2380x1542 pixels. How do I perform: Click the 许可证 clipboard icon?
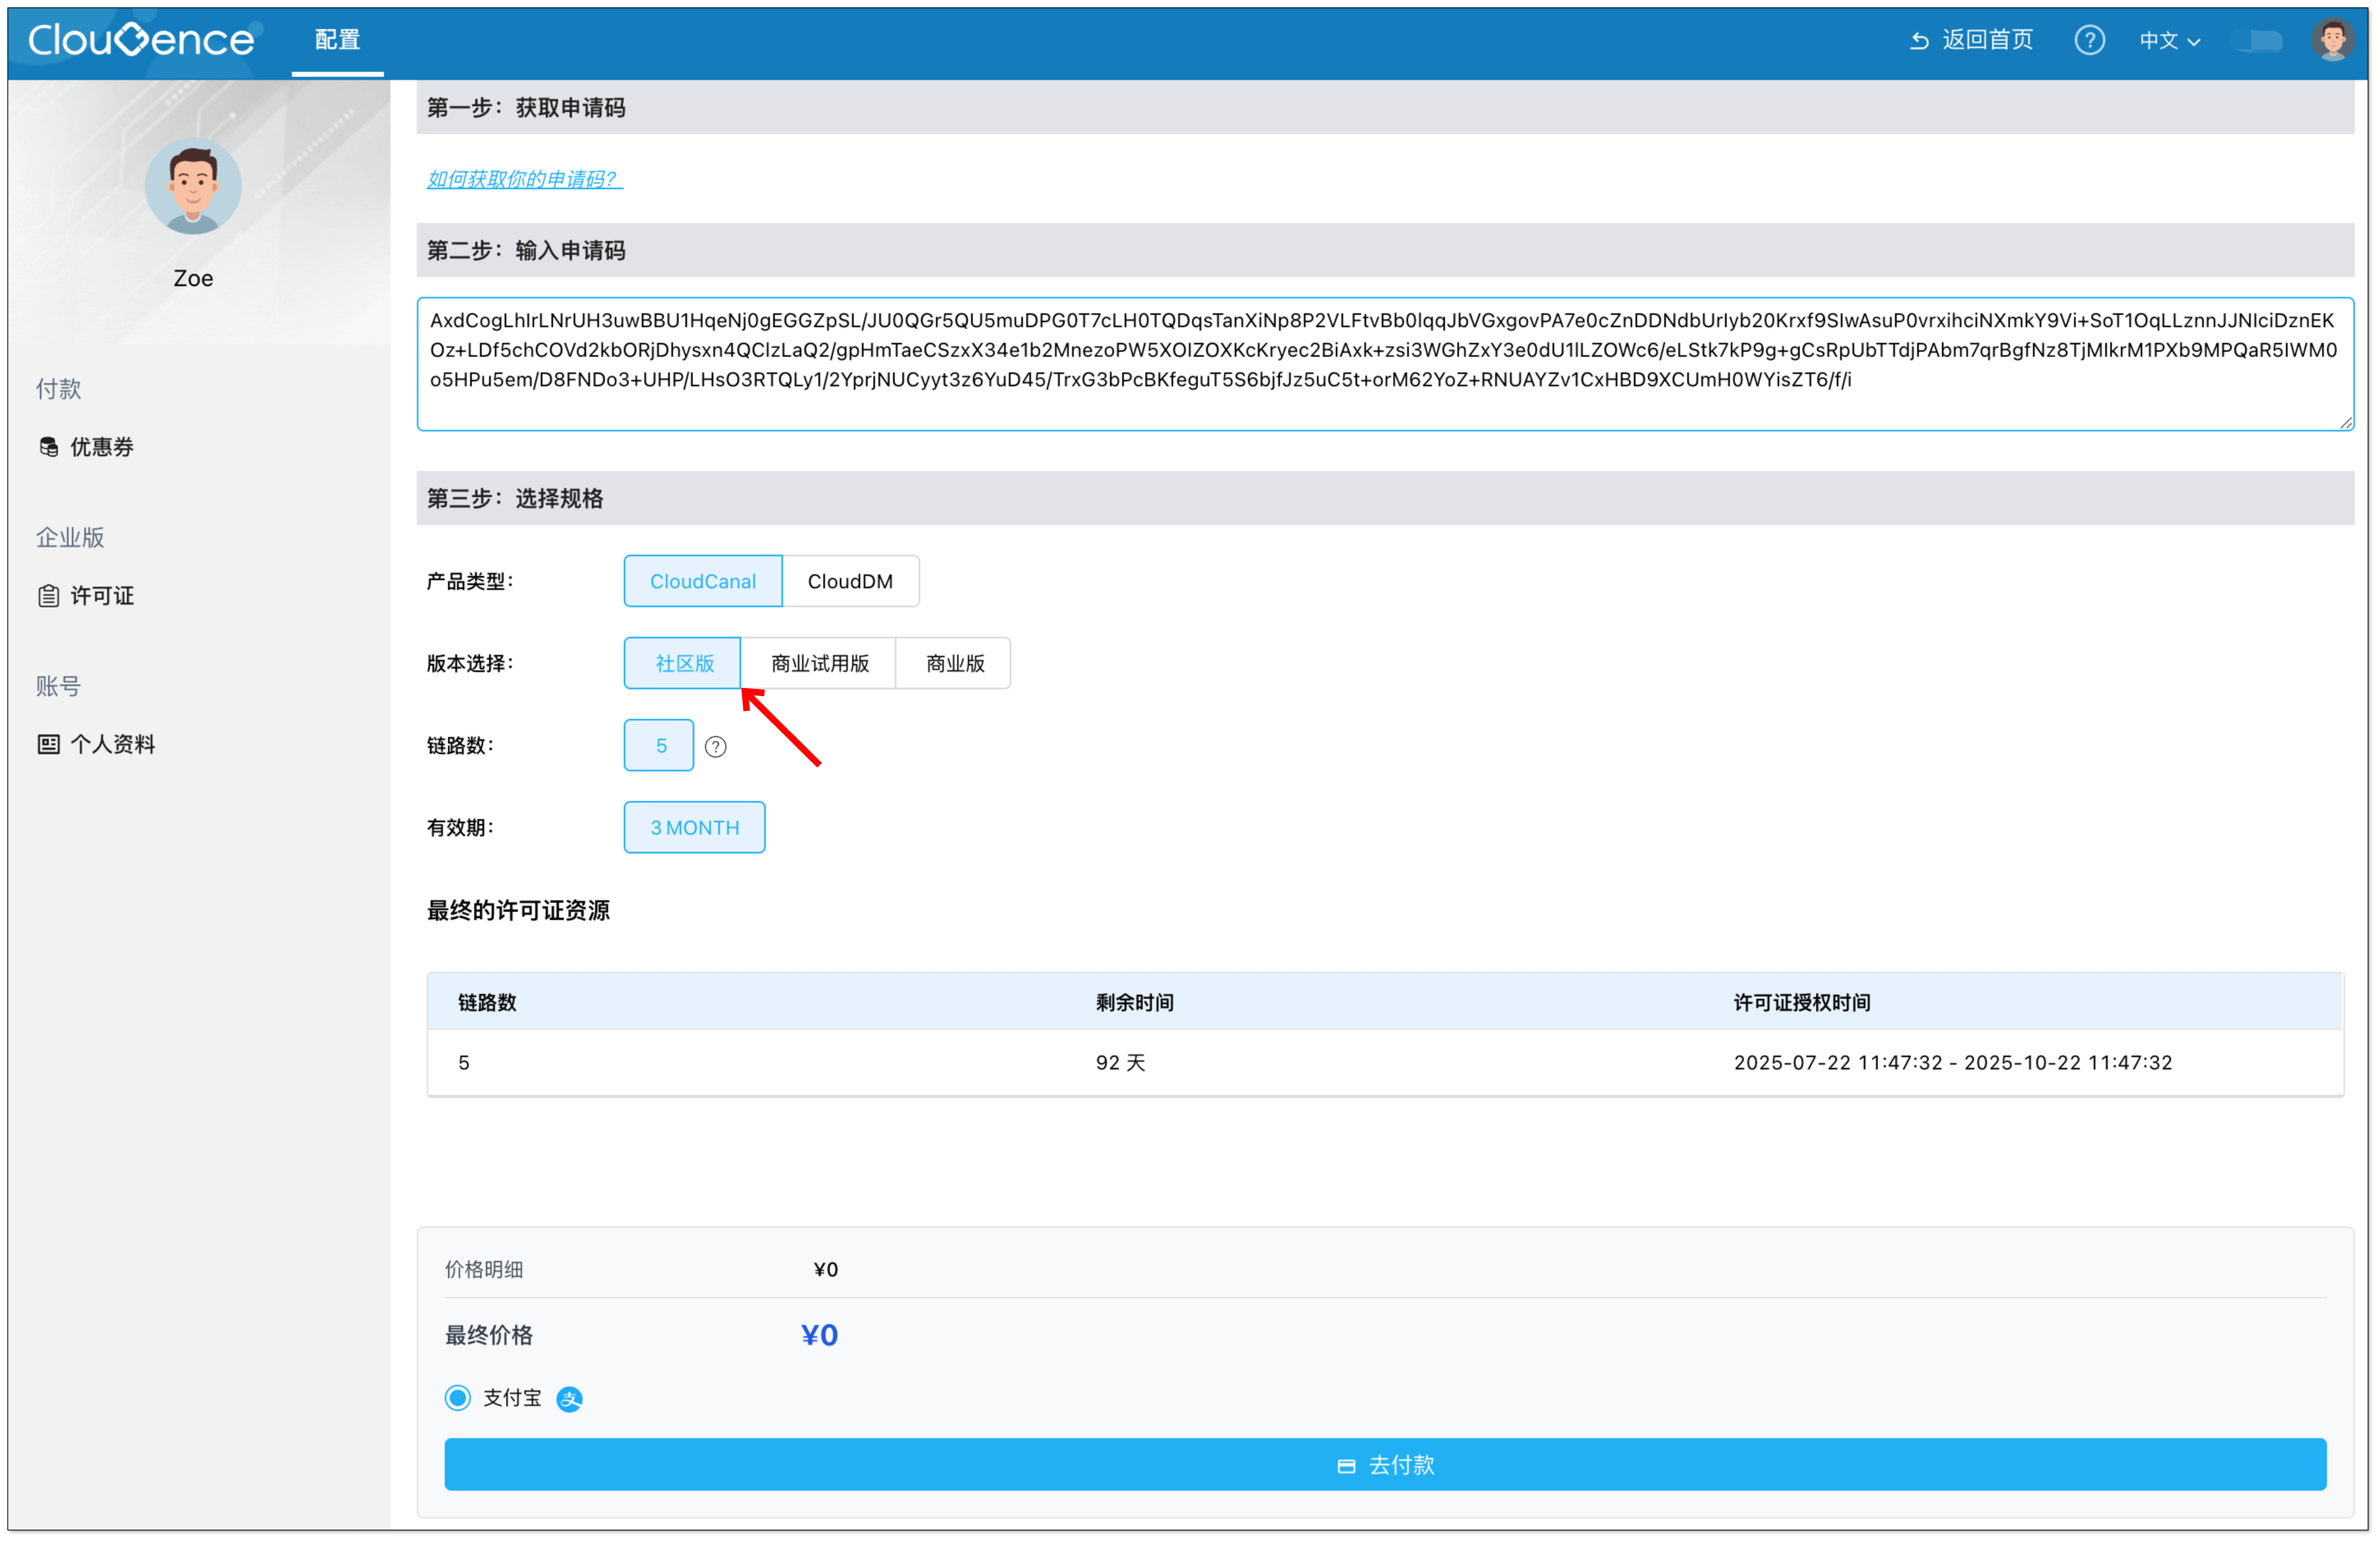coord(49,596)
